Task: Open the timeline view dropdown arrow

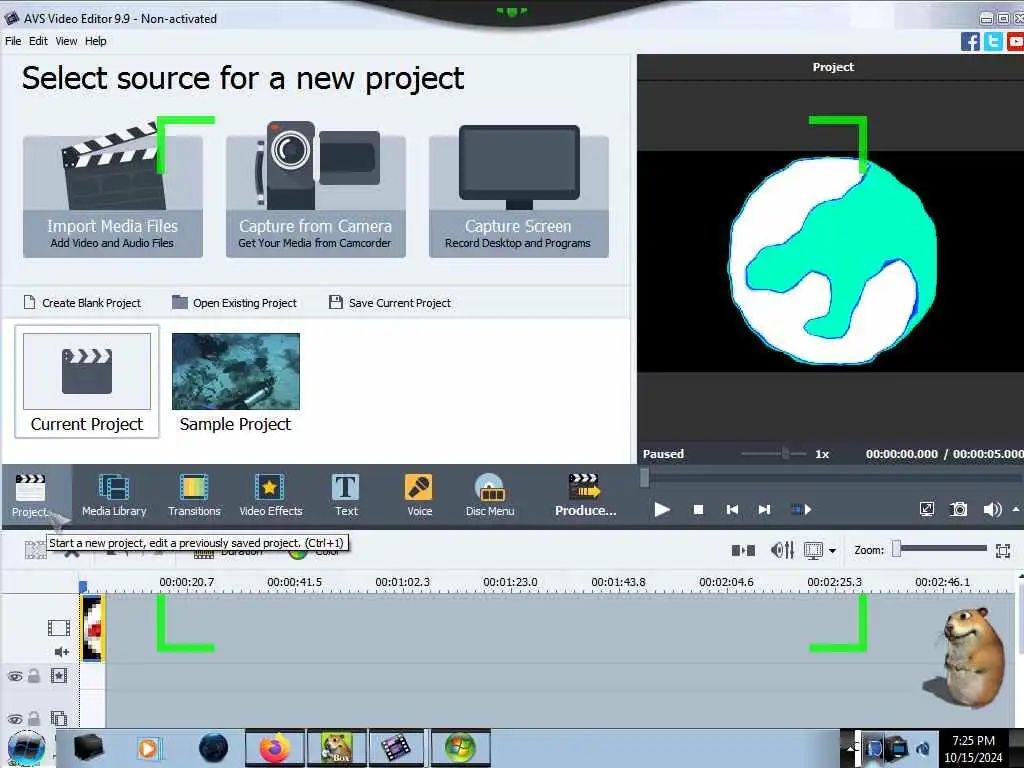Action: [832, 551]
